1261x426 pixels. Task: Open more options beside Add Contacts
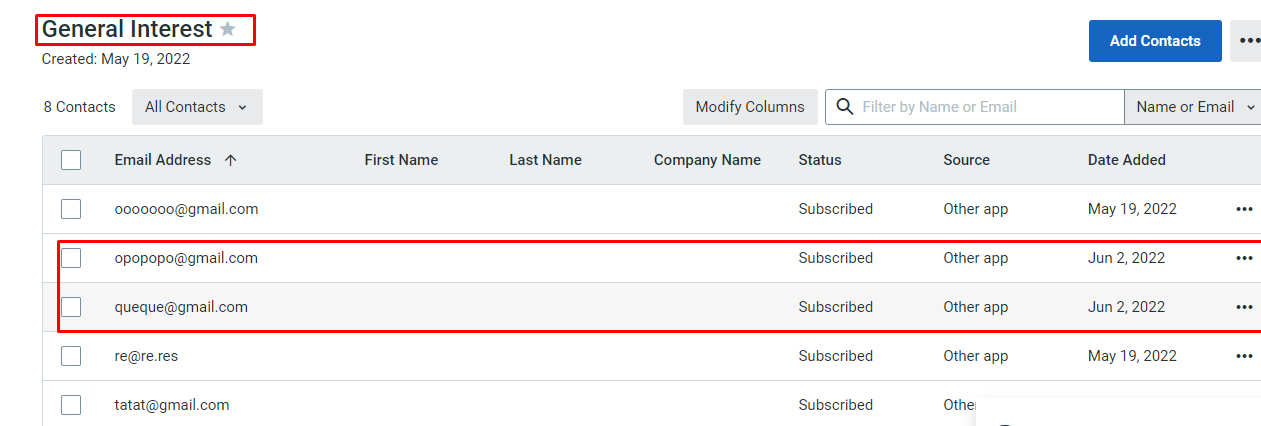1247,41
